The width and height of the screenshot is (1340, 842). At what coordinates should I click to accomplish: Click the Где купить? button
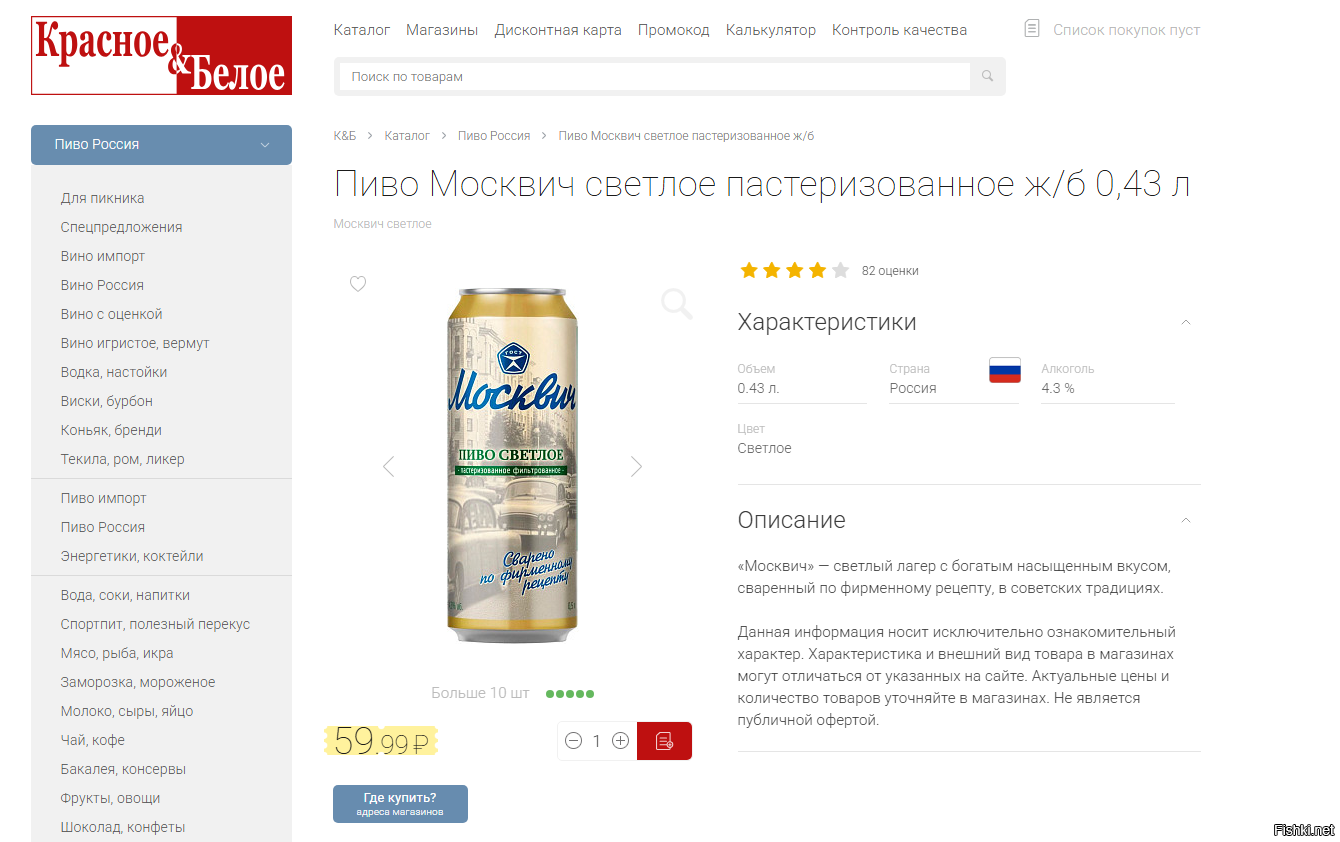coord(400,804)
